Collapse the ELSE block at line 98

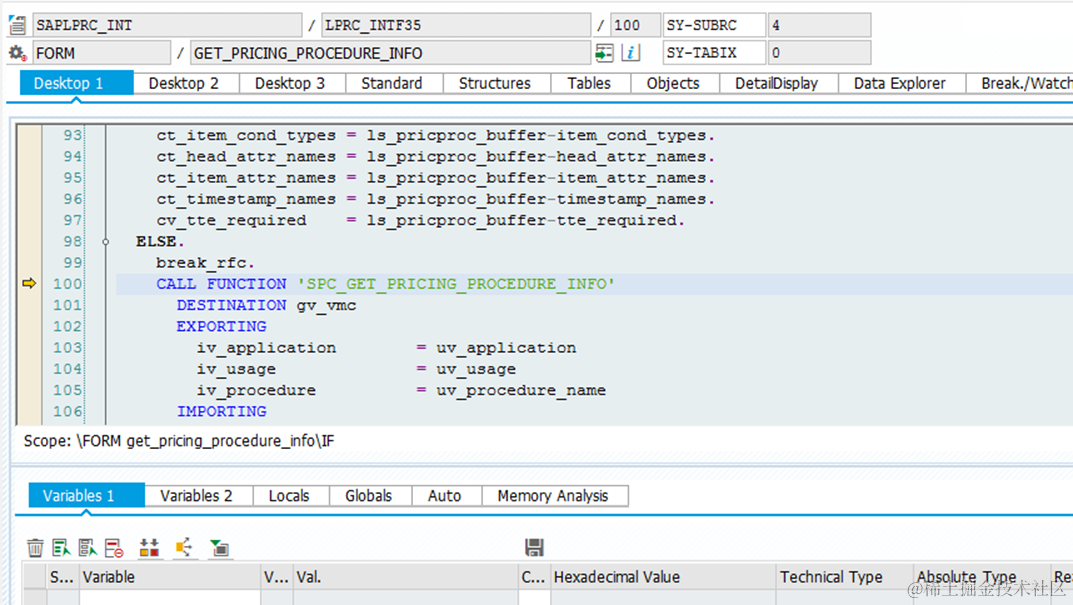[105, 242]
